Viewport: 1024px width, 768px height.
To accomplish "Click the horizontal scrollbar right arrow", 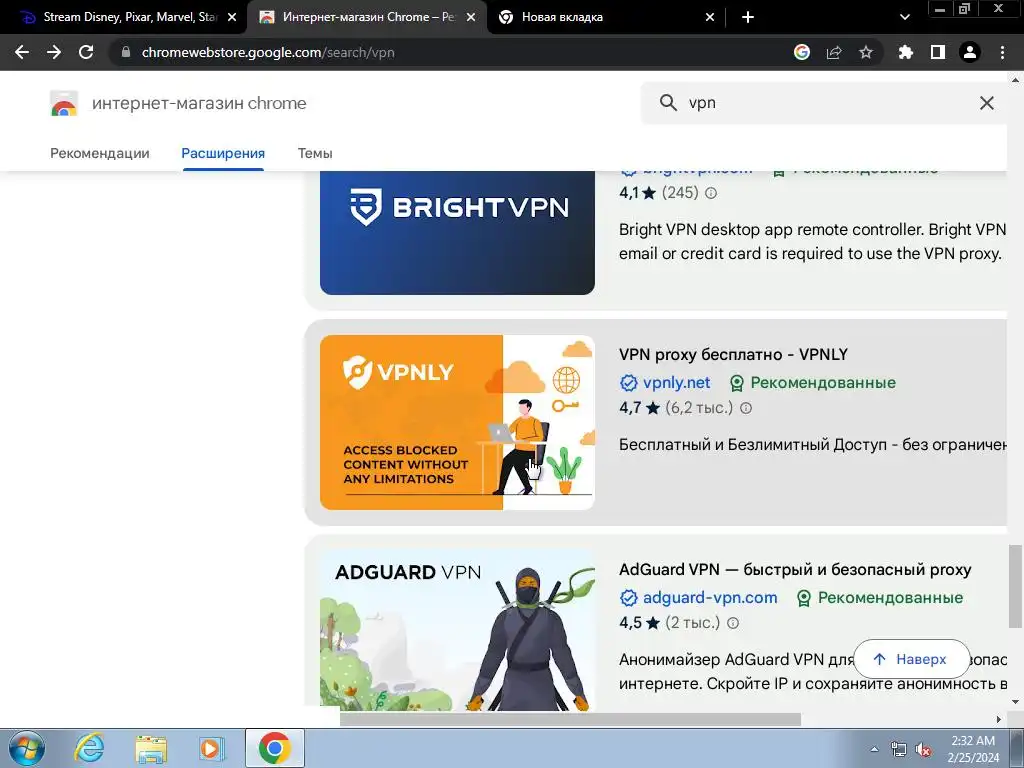I will [998, 719].
